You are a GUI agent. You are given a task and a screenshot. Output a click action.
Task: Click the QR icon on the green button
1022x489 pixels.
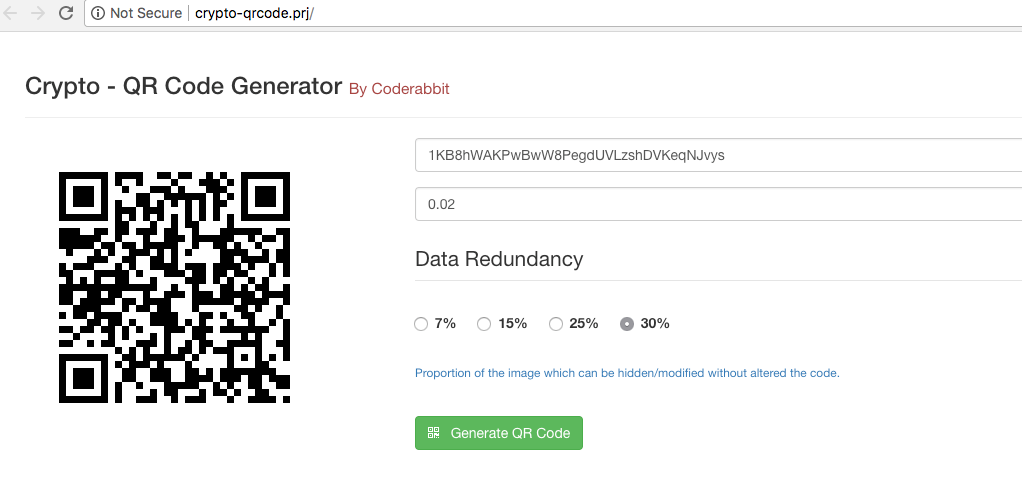point(433,433)
